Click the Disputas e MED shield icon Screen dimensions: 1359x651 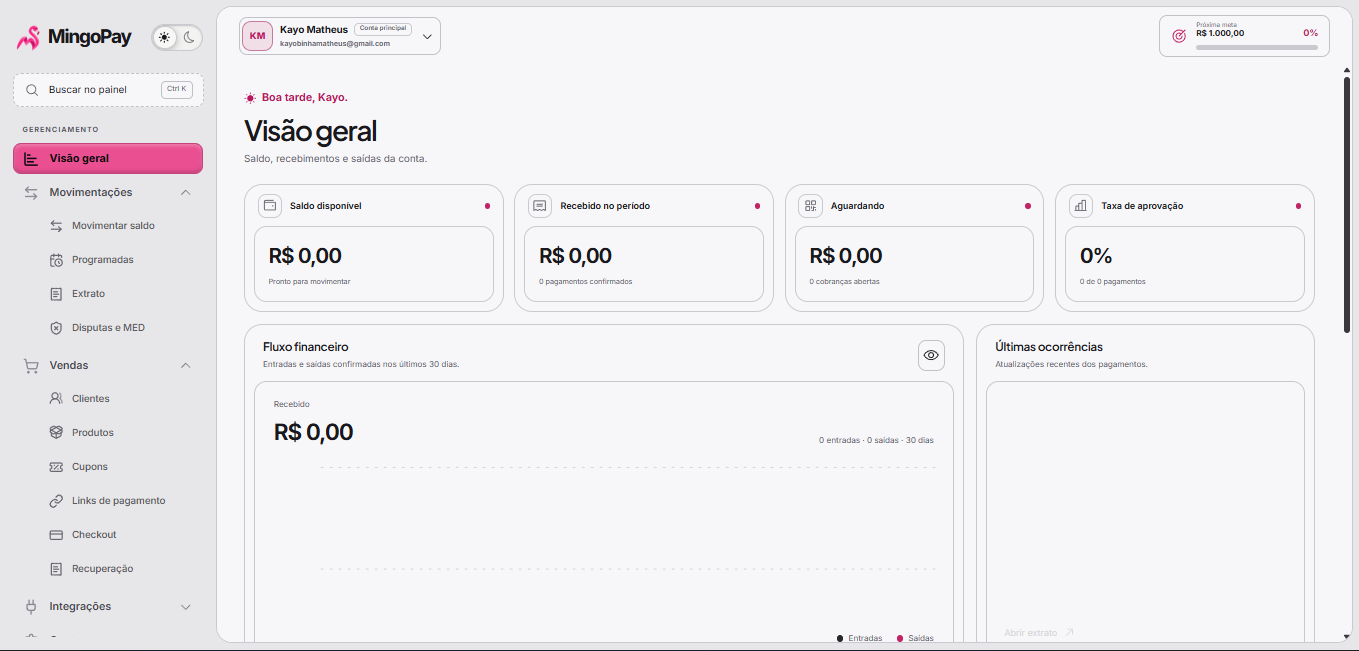[x=56, y=328]
